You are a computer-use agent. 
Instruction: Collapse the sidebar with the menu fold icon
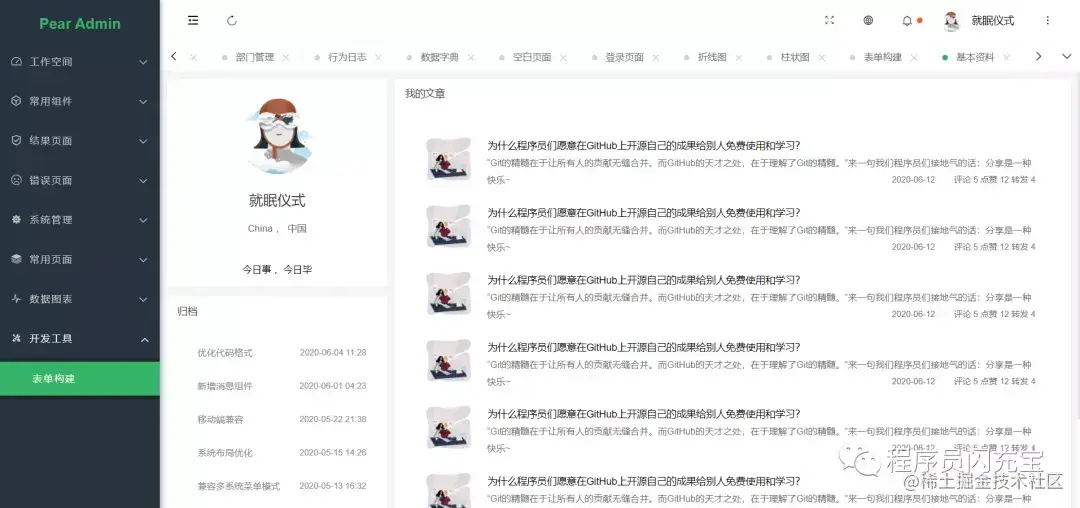(x=193, y=21)
